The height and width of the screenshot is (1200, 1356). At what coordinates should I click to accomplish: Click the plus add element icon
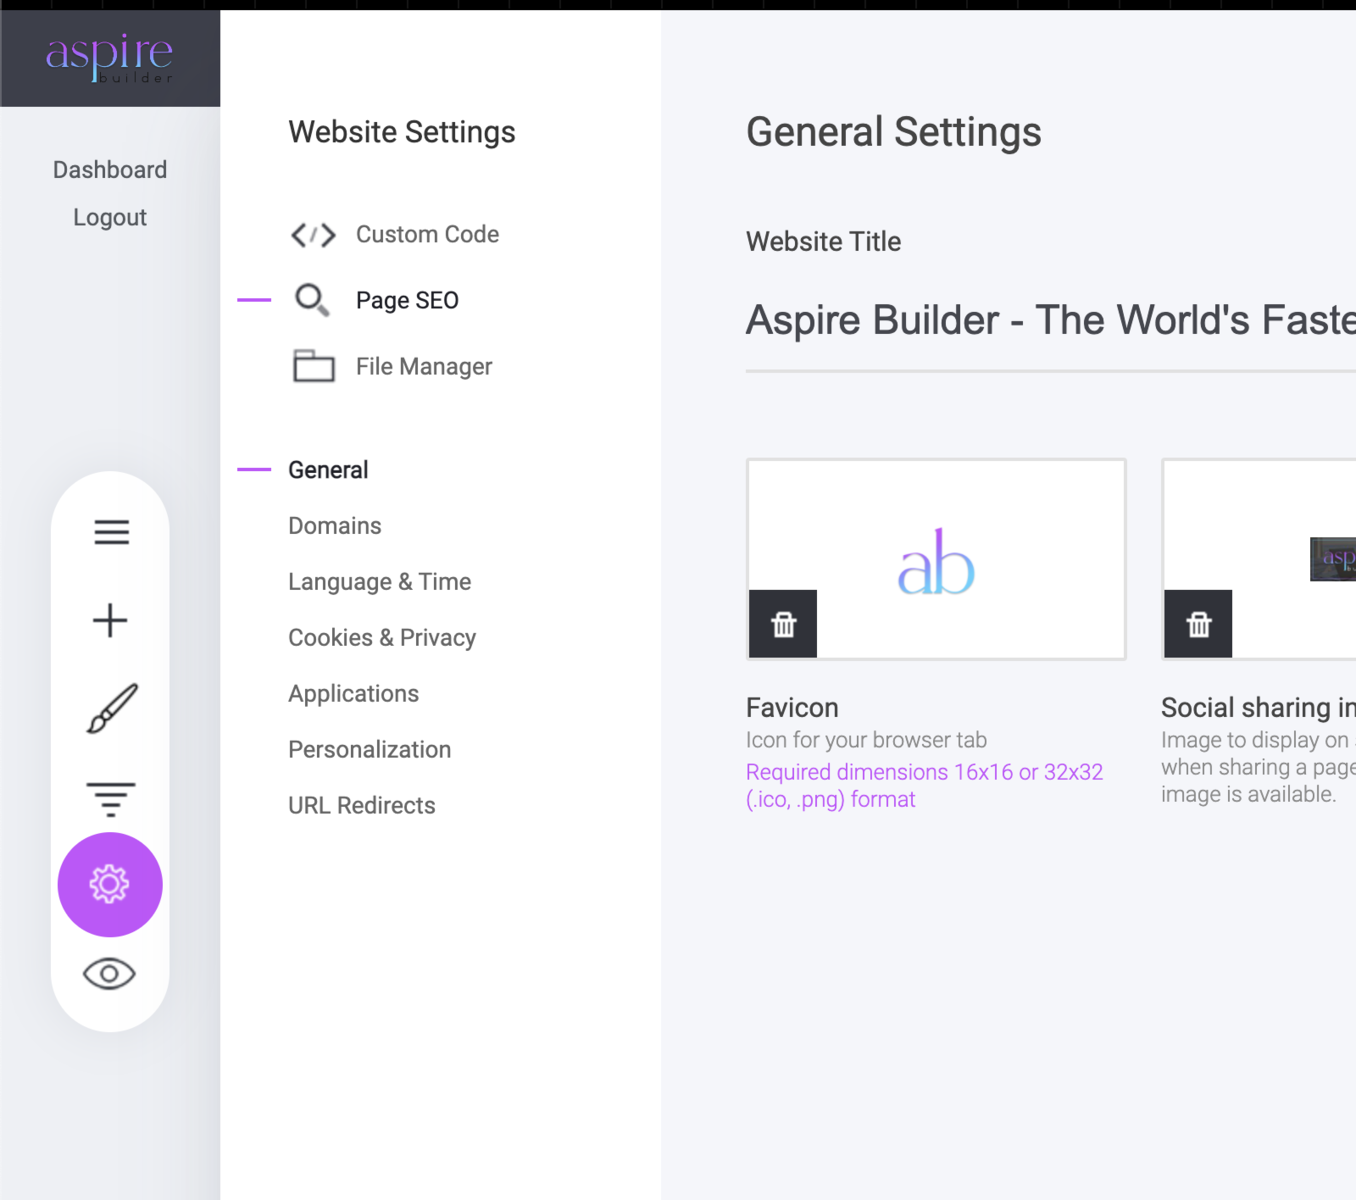[x=110, y=621]
